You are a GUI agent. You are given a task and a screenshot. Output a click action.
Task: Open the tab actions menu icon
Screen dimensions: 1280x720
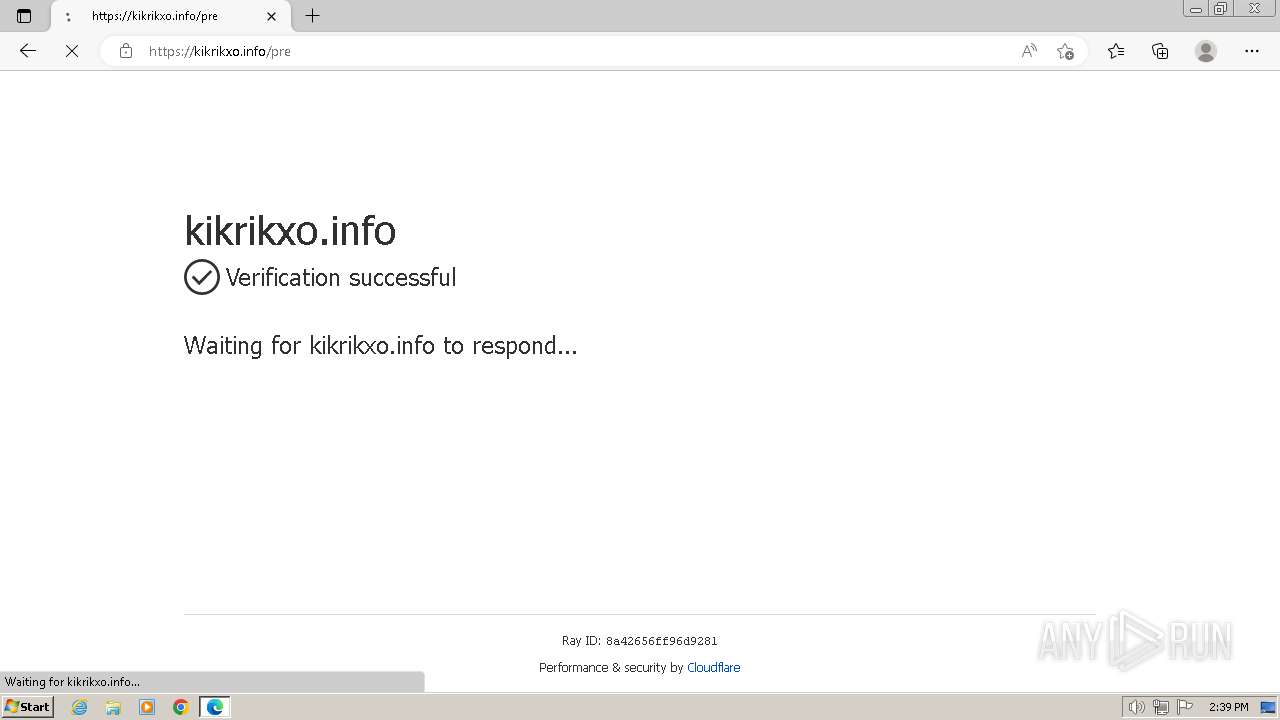pyautogui.click(x=24, y=16)
